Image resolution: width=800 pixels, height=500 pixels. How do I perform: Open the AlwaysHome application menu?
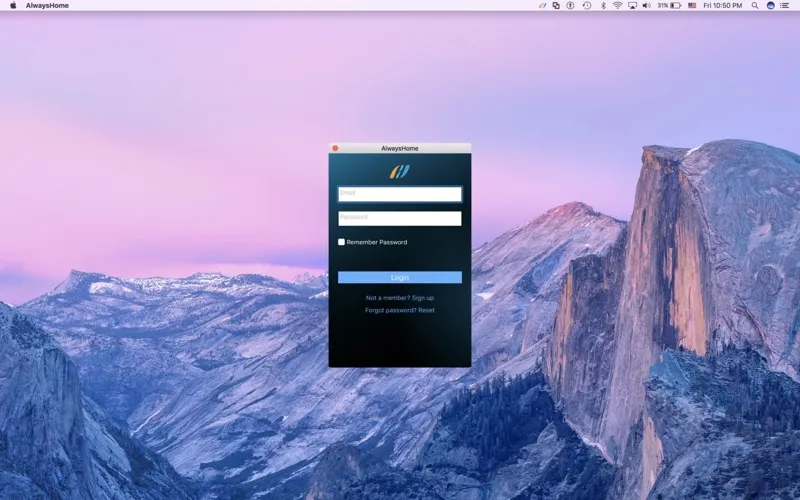[x=47, y=6]
